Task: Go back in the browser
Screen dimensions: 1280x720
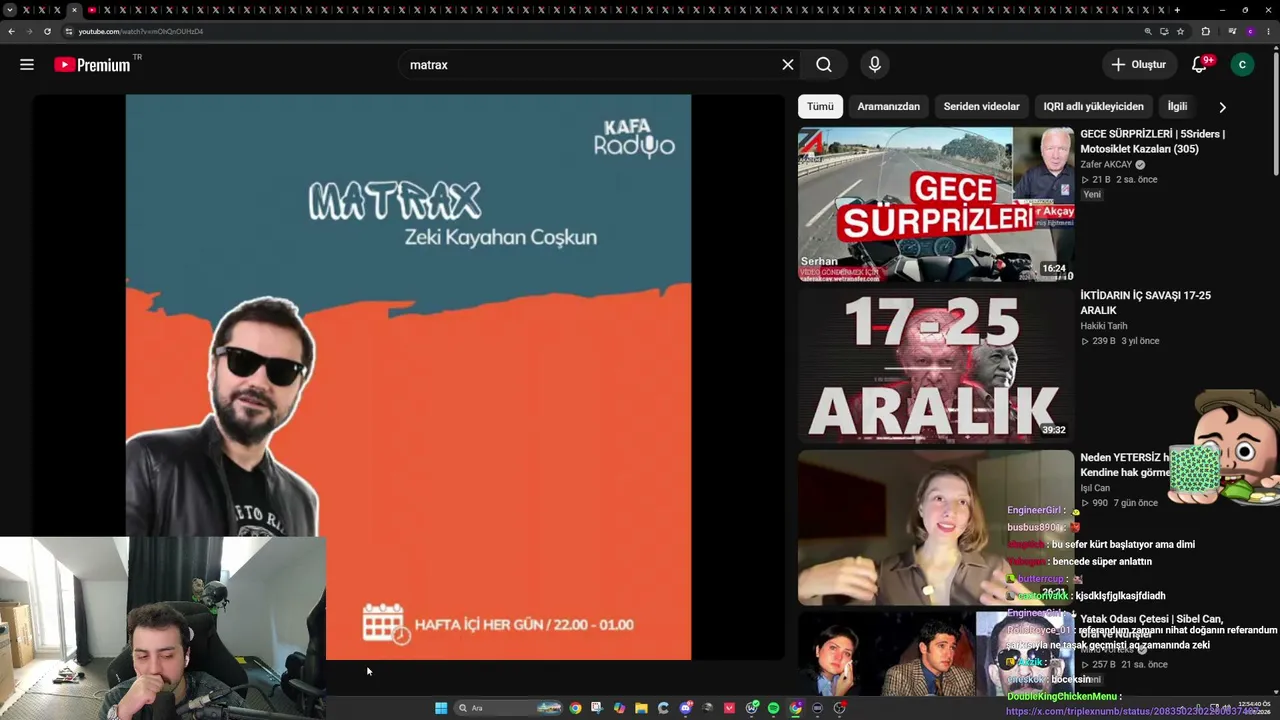Action: (11, 31)
